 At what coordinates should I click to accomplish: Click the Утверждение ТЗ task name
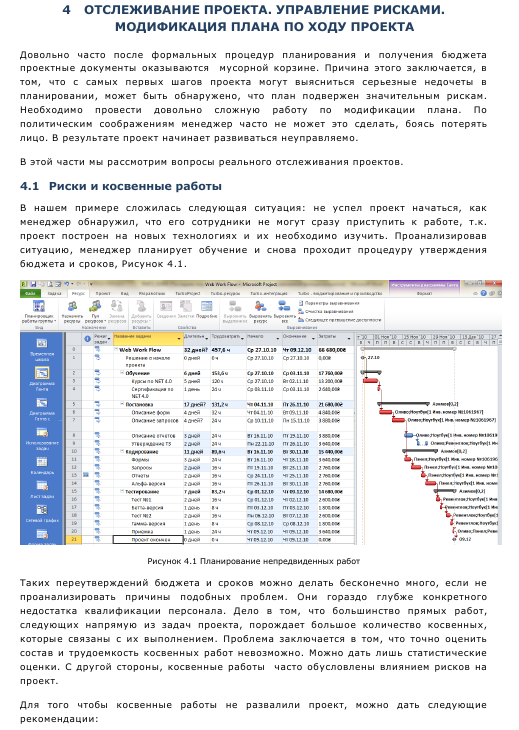pos(153,444)
